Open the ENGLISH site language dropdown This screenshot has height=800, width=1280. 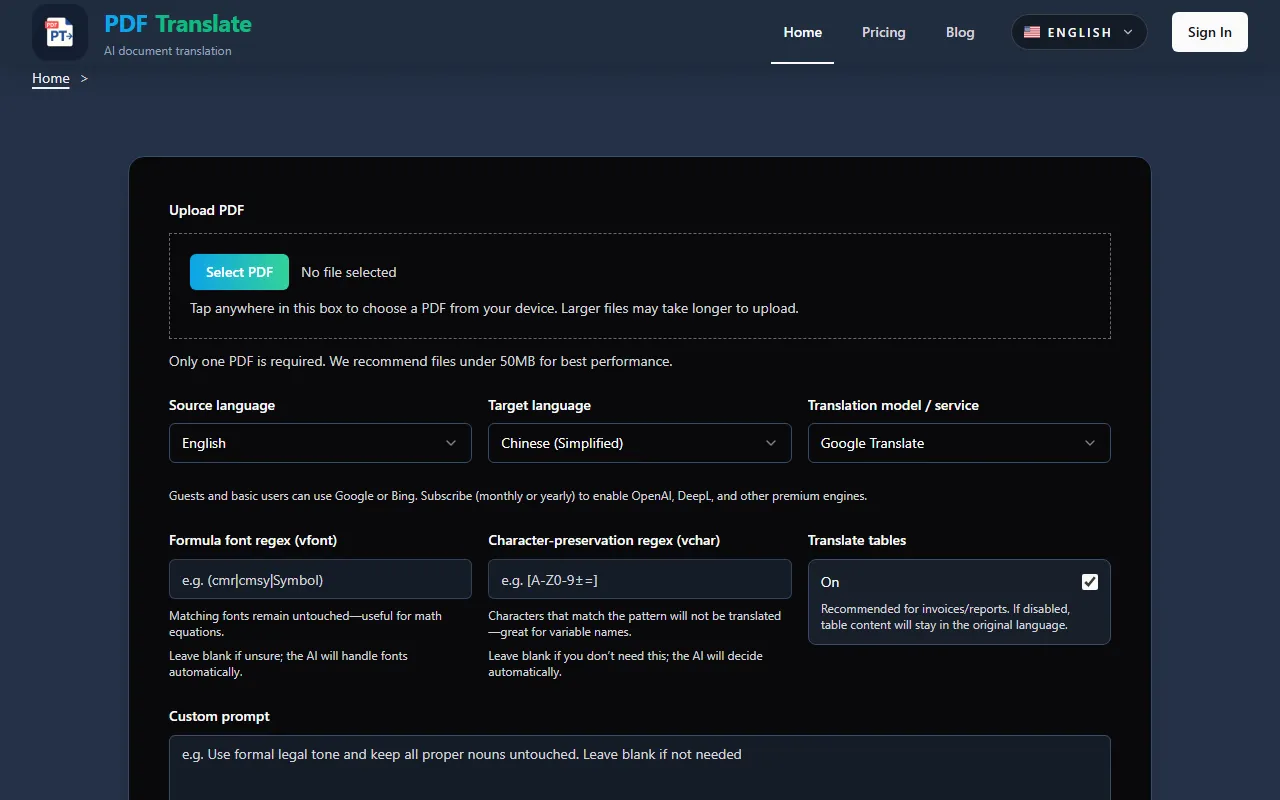point(1079,32)
